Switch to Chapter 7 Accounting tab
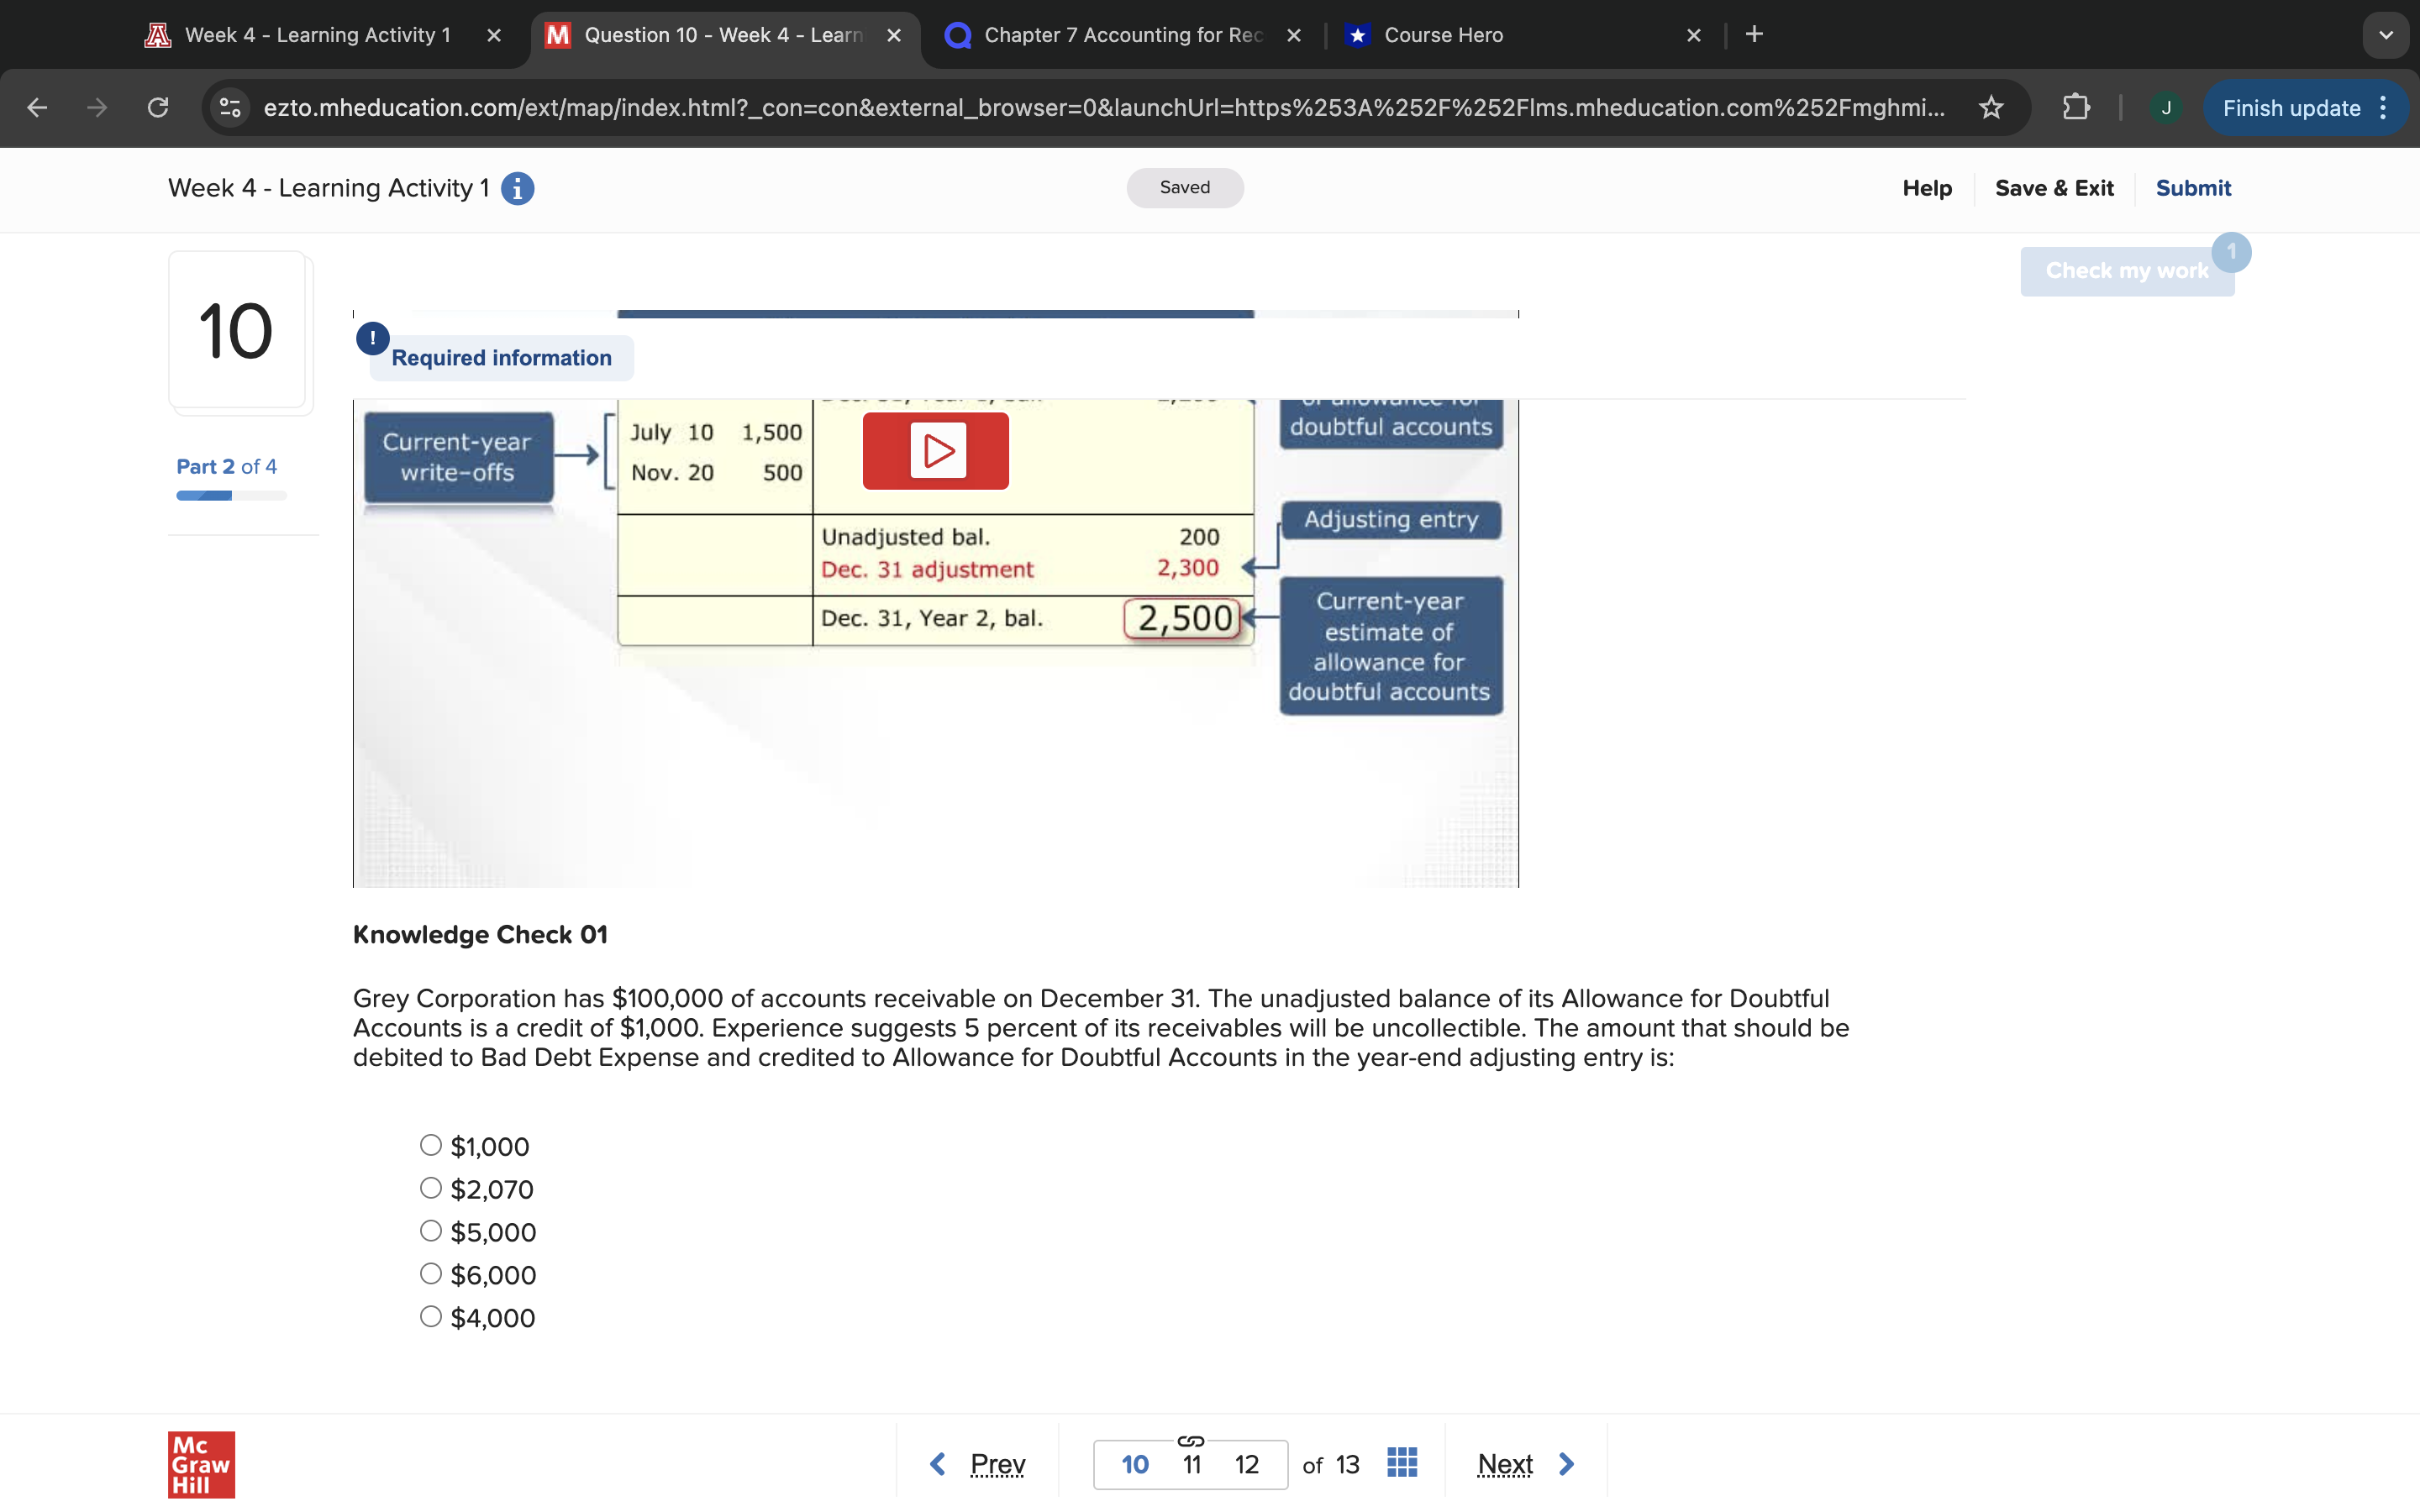The image size is (2420, 1512). (1123, 35)
